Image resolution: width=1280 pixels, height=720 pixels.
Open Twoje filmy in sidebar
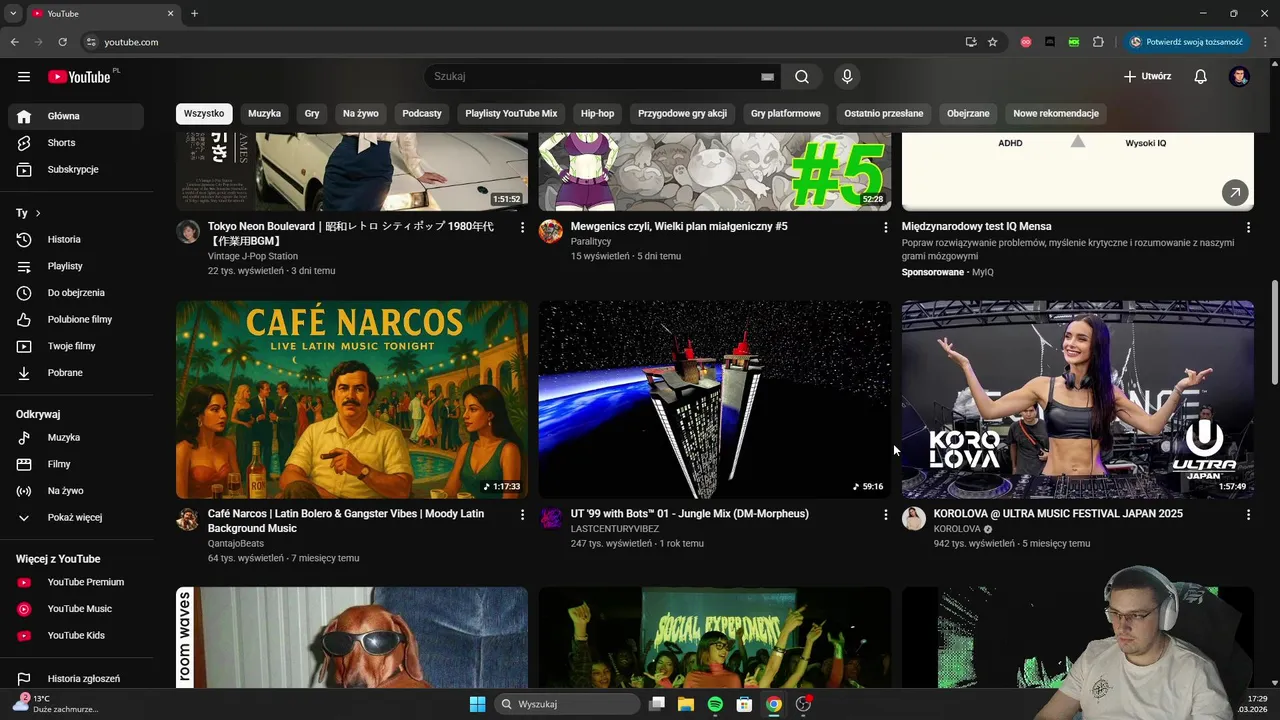tap(76, 346)
